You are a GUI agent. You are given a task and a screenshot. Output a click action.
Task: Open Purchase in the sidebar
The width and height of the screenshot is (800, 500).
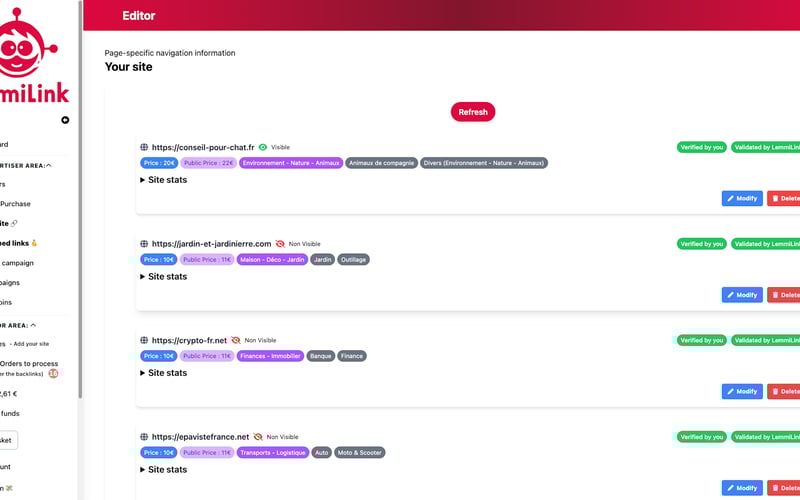pyautogui.click(x=15, y=204)
